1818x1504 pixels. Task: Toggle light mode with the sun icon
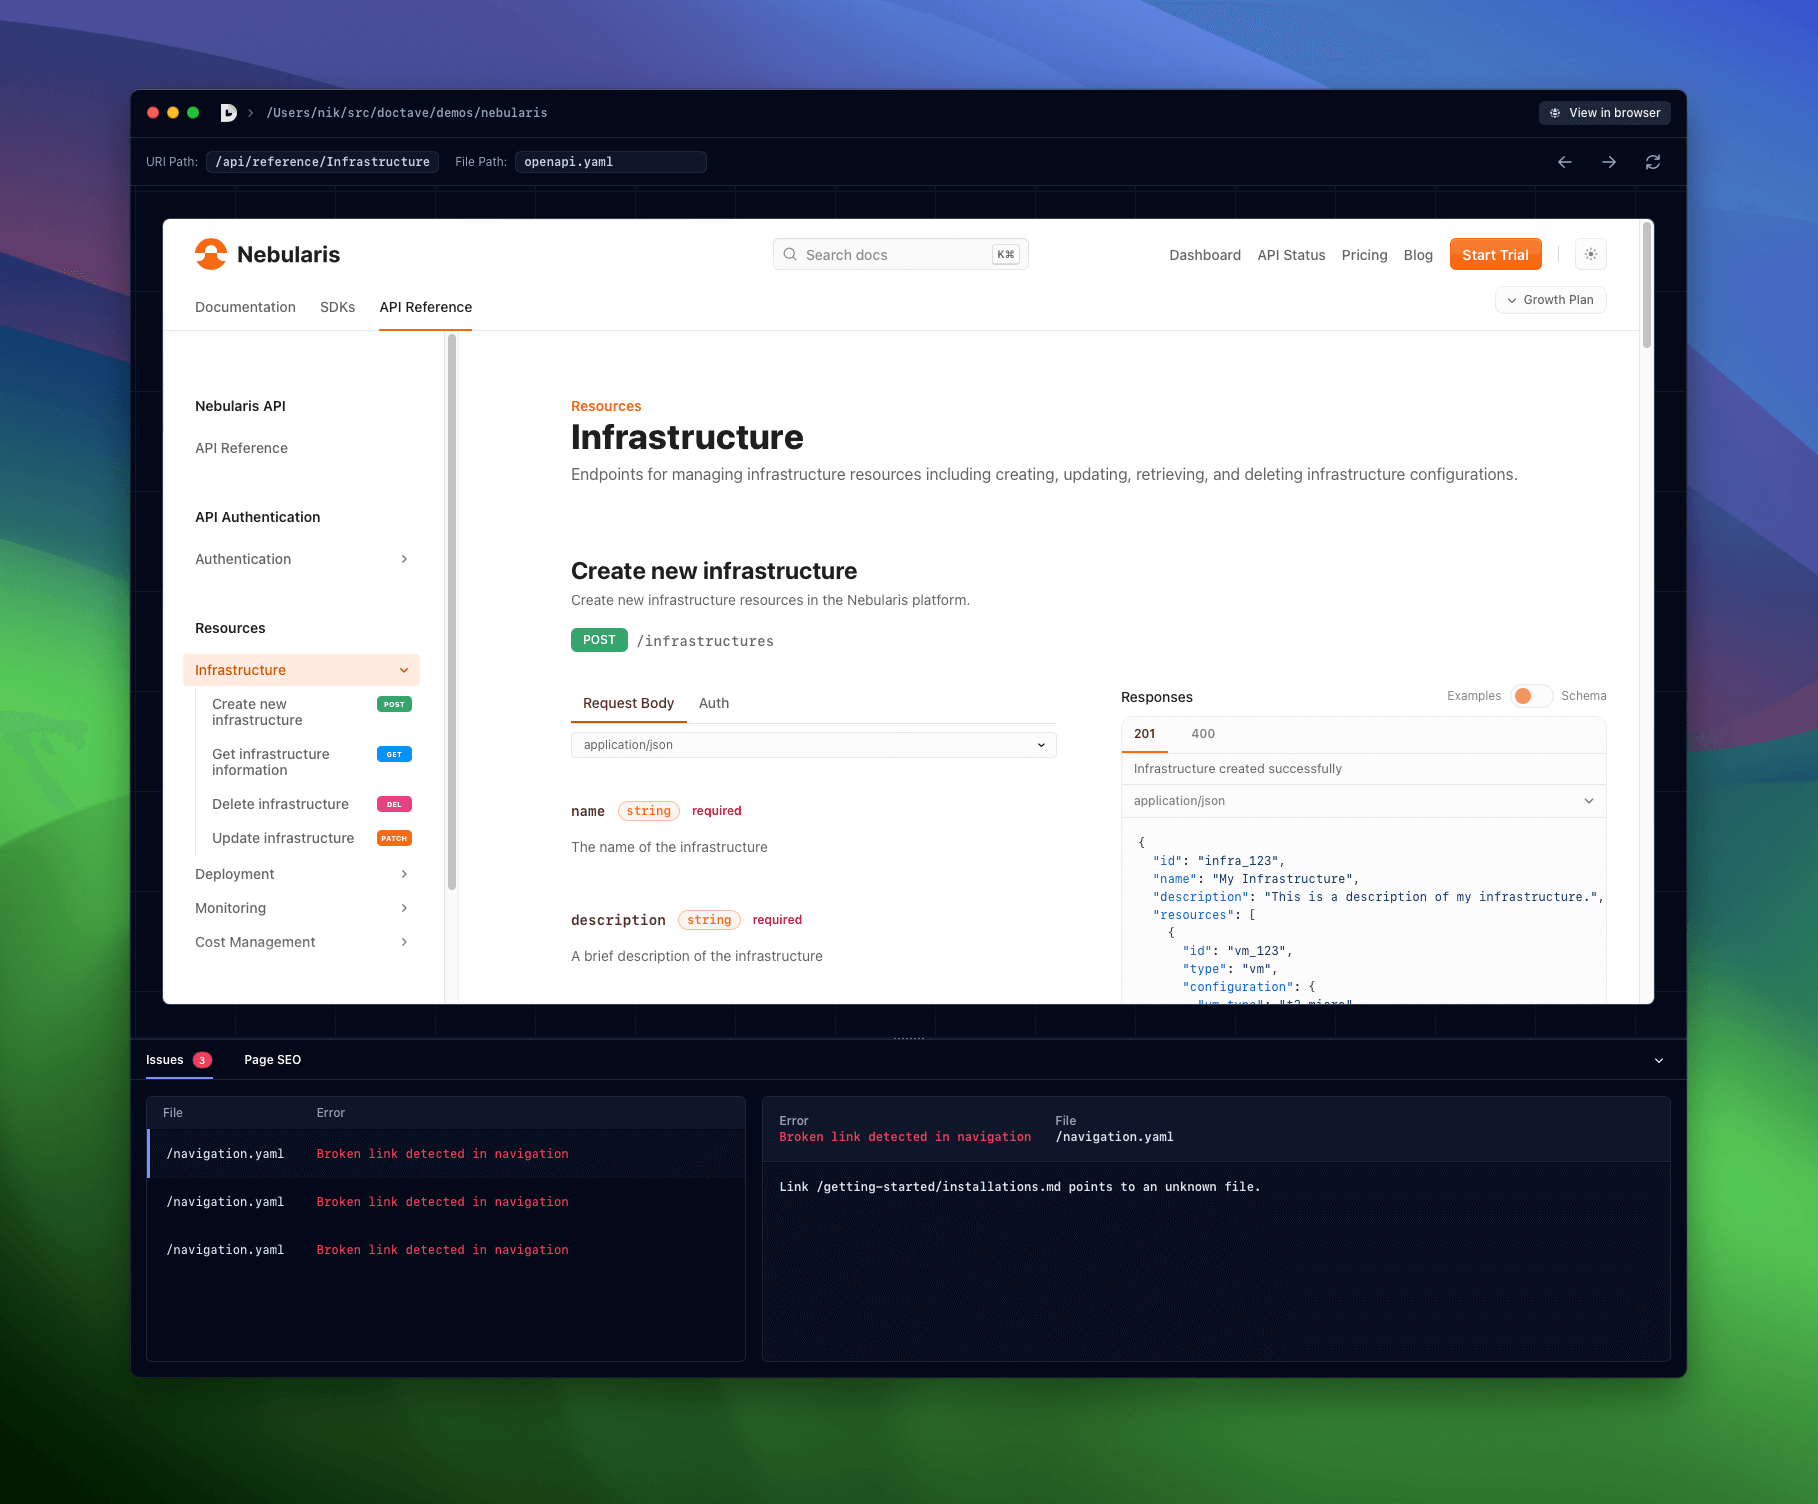[1590, 254]
